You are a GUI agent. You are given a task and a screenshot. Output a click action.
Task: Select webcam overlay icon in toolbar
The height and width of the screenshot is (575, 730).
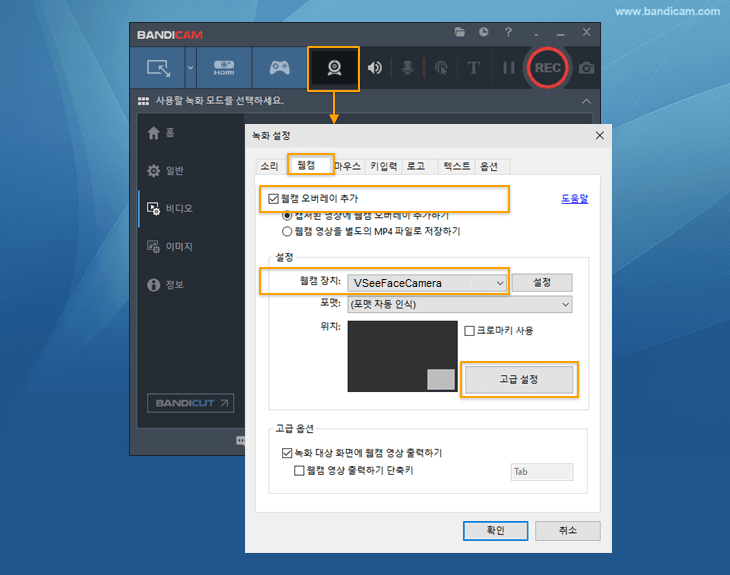334,68
